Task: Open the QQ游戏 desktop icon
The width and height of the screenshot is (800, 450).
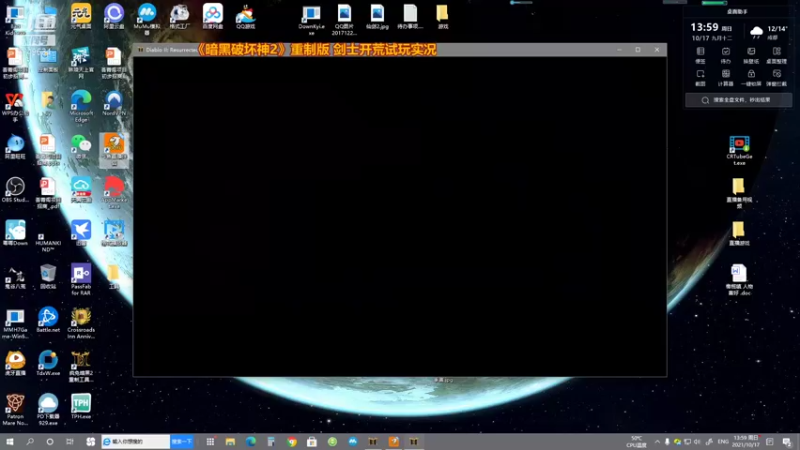Action: click(245, 16)
